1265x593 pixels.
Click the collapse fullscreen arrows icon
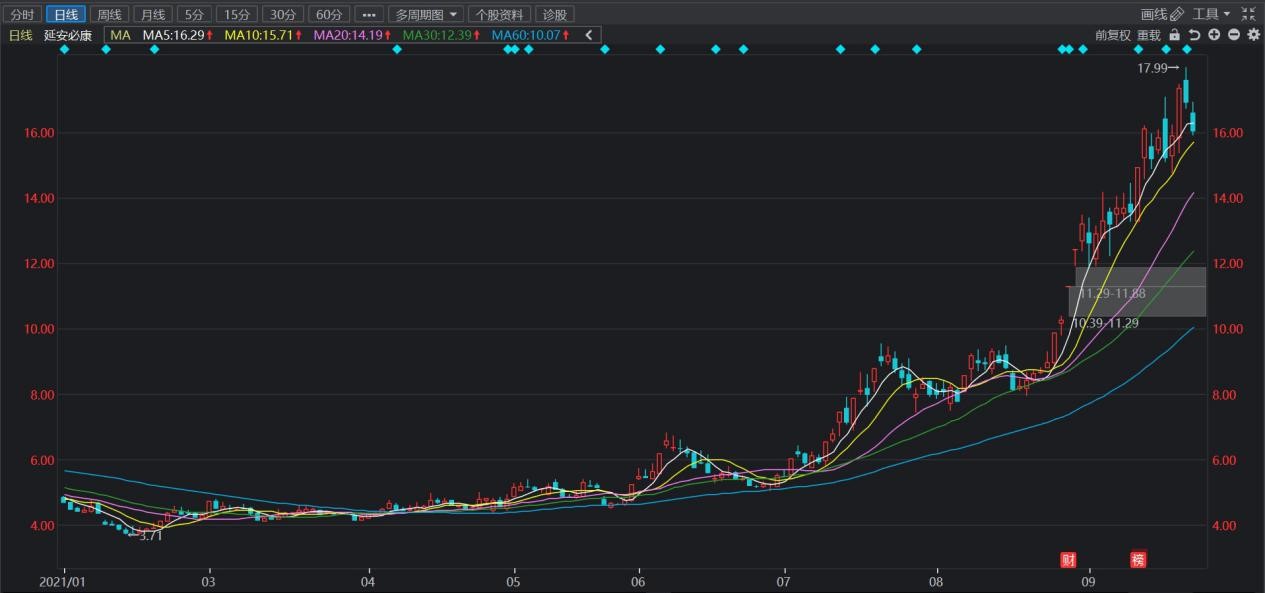click(x=1248, y=14)
